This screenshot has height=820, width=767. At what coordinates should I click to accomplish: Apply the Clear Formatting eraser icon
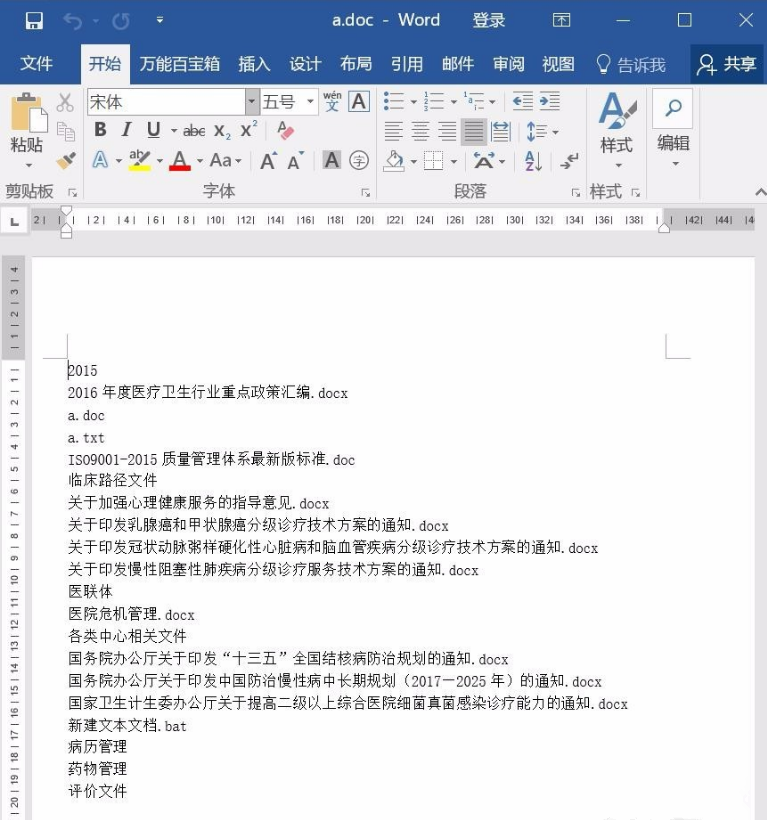pos(285,130)
